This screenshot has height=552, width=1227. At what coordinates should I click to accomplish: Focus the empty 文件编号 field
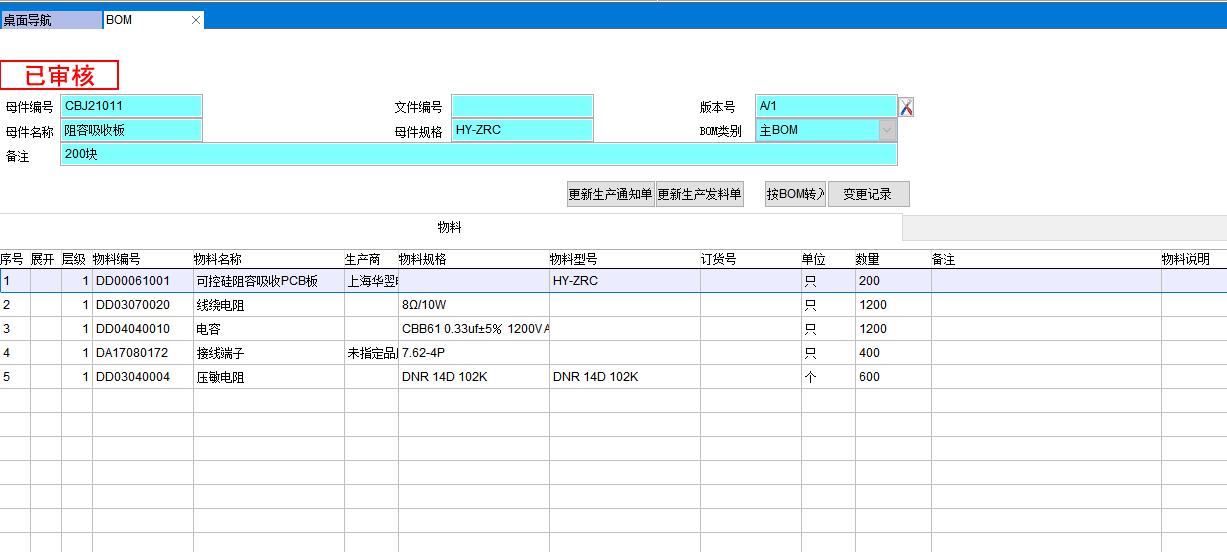coord(522,106)
